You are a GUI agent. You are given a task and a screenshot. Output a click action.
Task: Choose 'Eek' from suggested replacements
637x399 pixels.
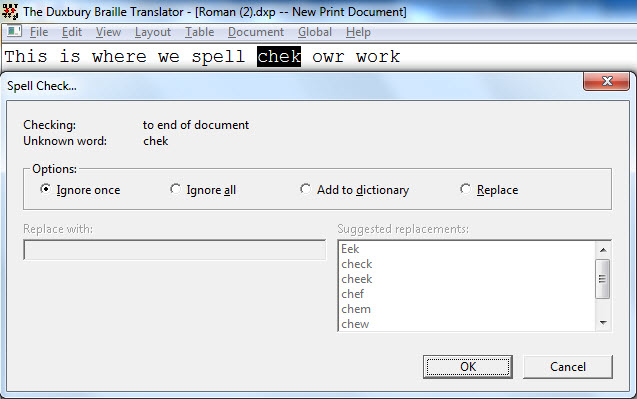pyautogui.click(x=350, y=249)
